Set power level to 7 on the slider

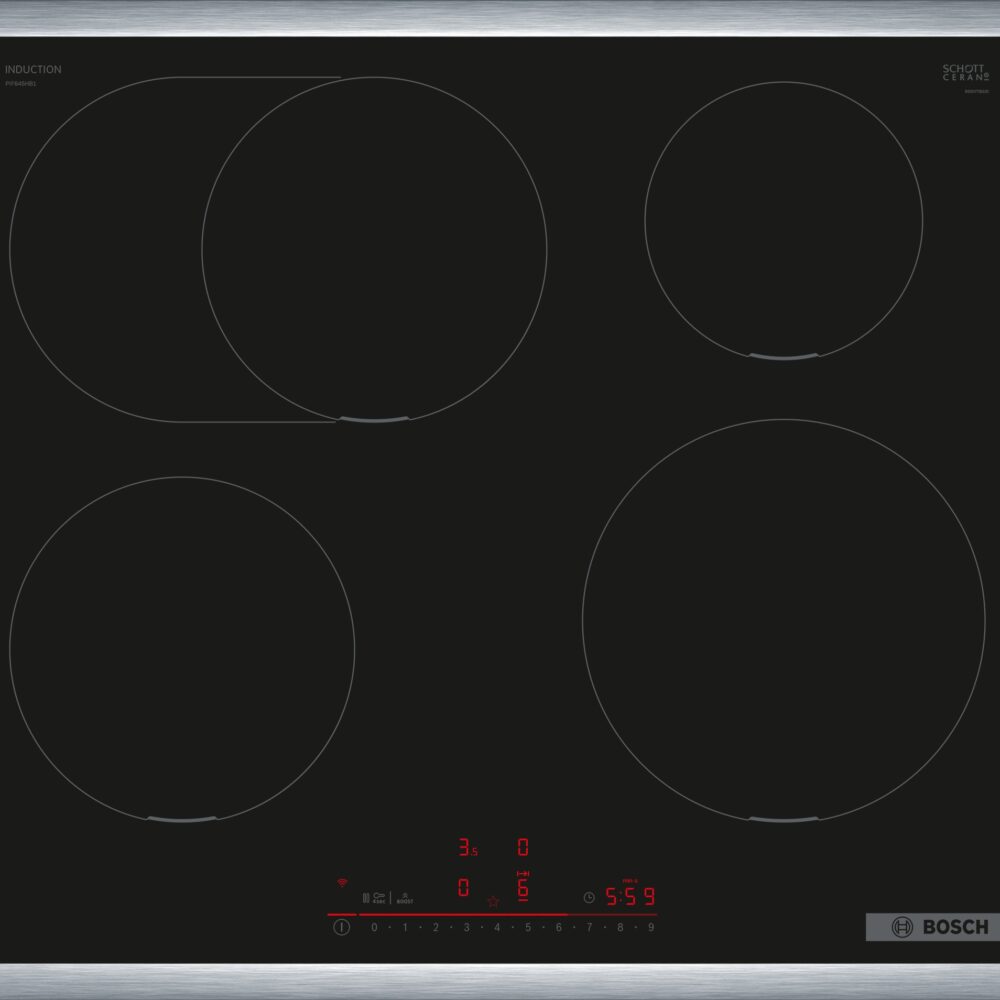pos(589,927)
